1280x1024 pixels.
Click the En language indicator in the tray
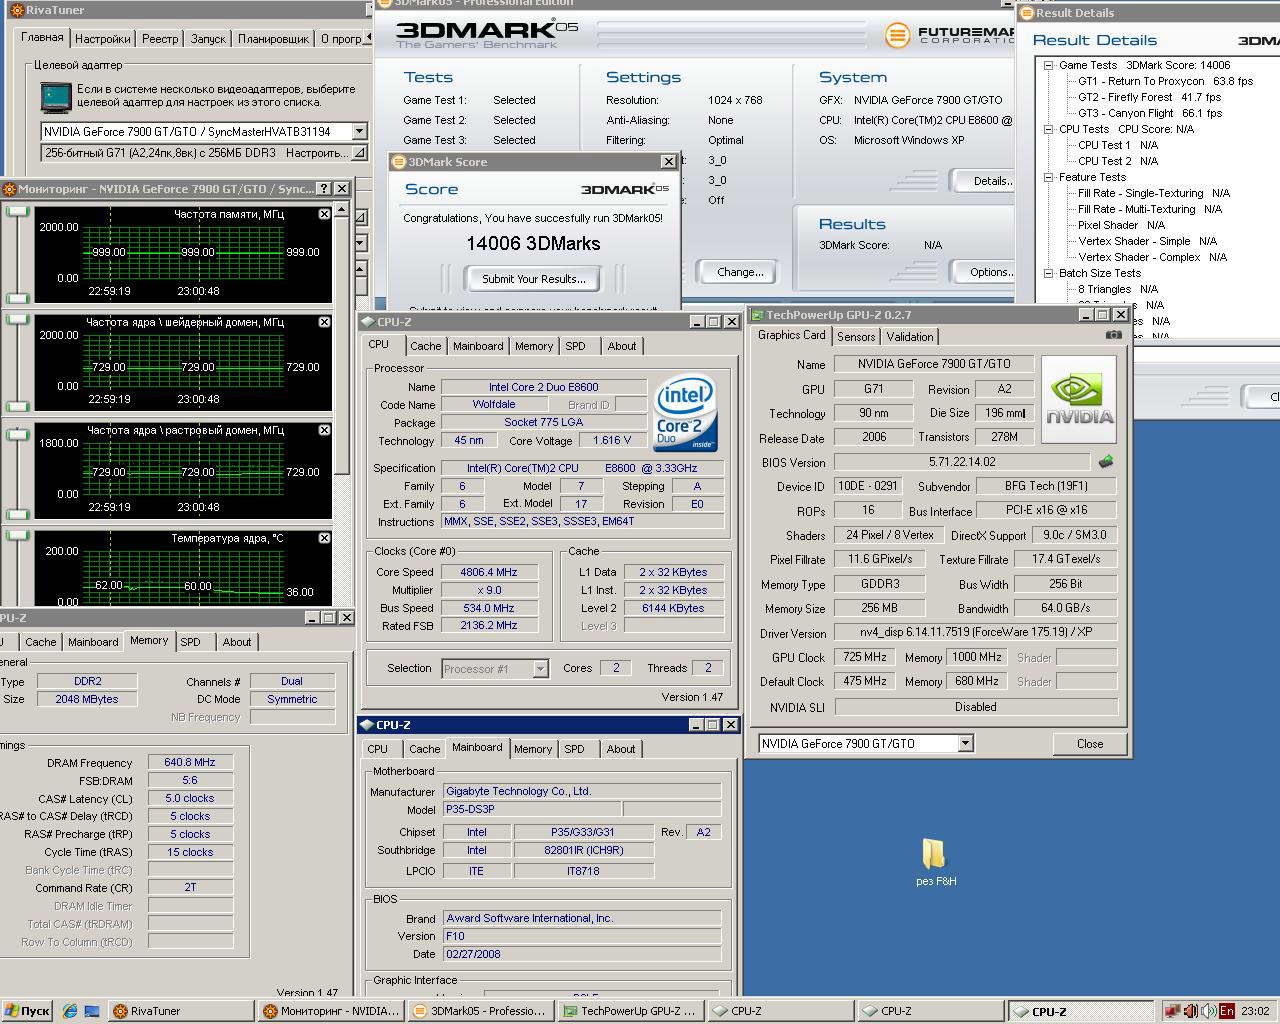1226,1011
